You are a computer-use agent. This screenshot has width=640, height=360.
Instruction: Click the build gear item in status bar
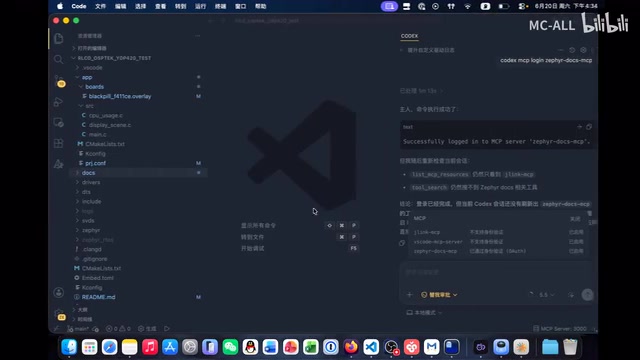point(147,329)
